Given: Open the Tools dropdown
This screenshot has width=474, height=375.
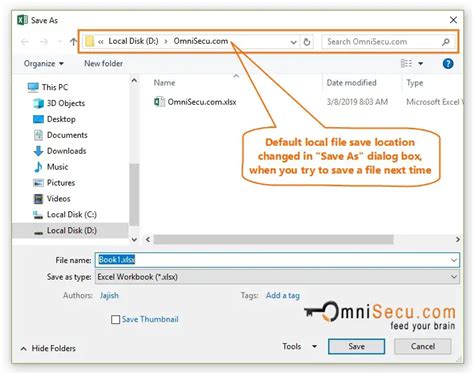Looking at the screenshot, I should coord(299,346).
